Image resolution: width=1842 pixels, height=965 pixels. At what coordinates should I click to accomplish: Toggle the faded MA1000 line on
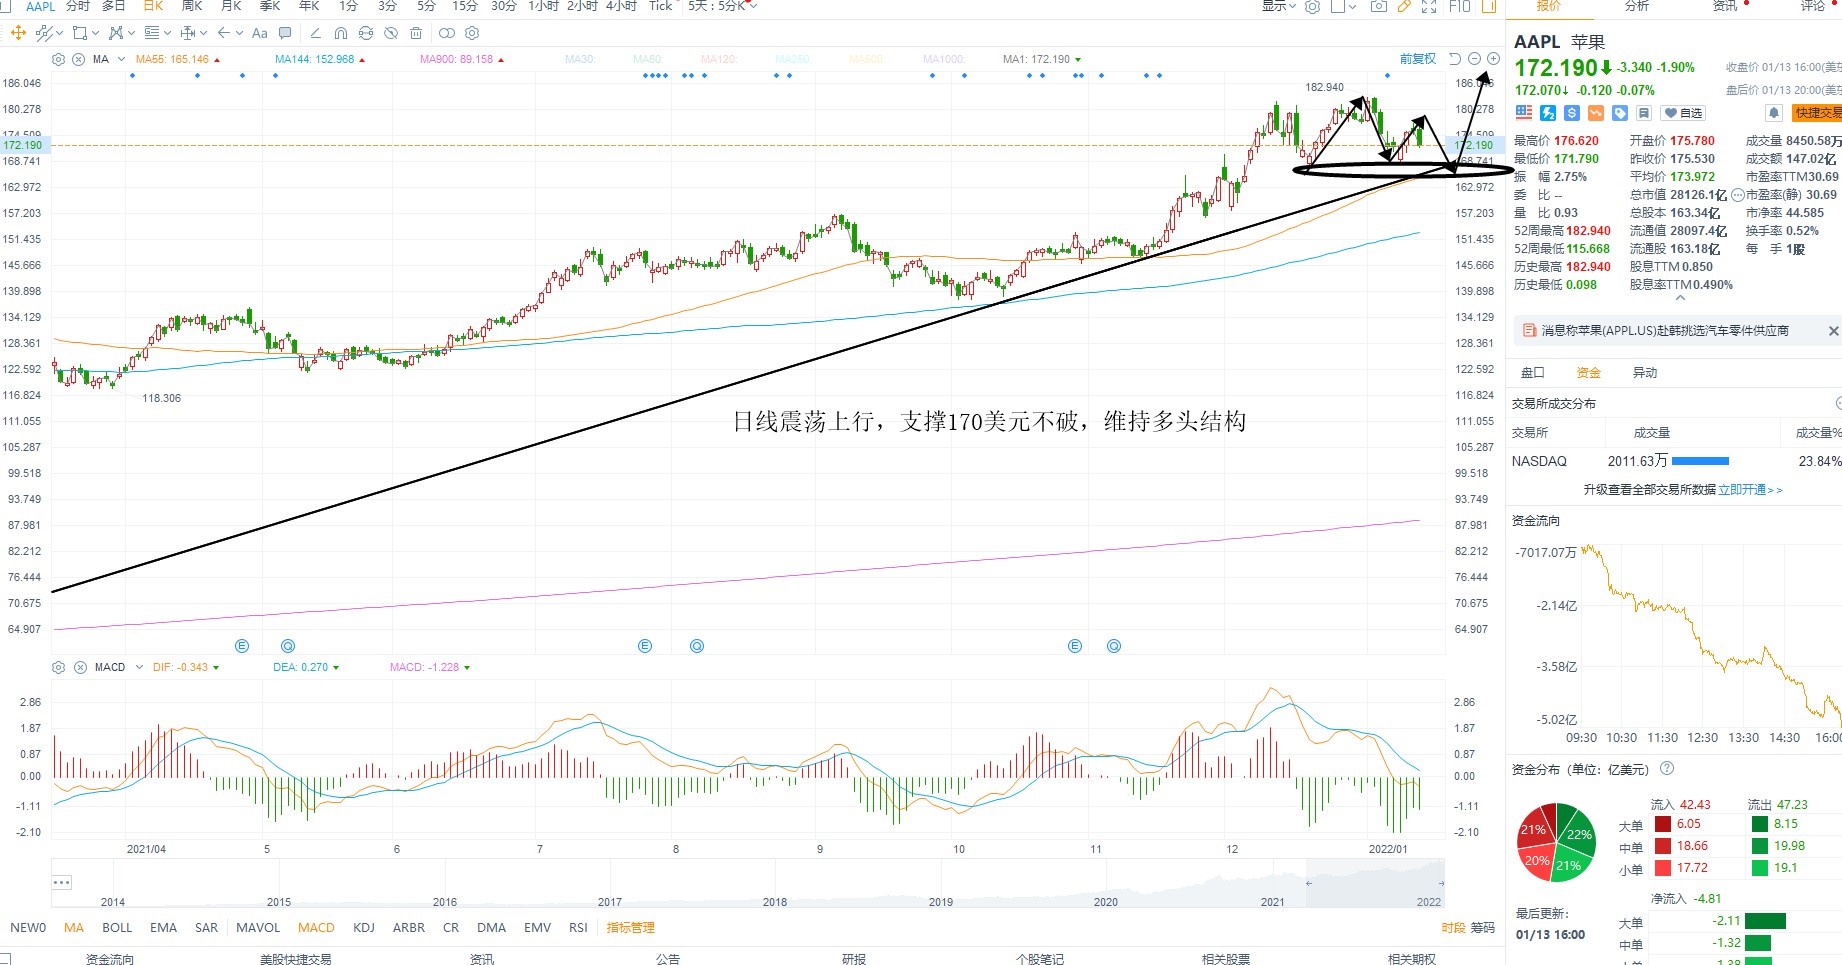coord(944,59)
